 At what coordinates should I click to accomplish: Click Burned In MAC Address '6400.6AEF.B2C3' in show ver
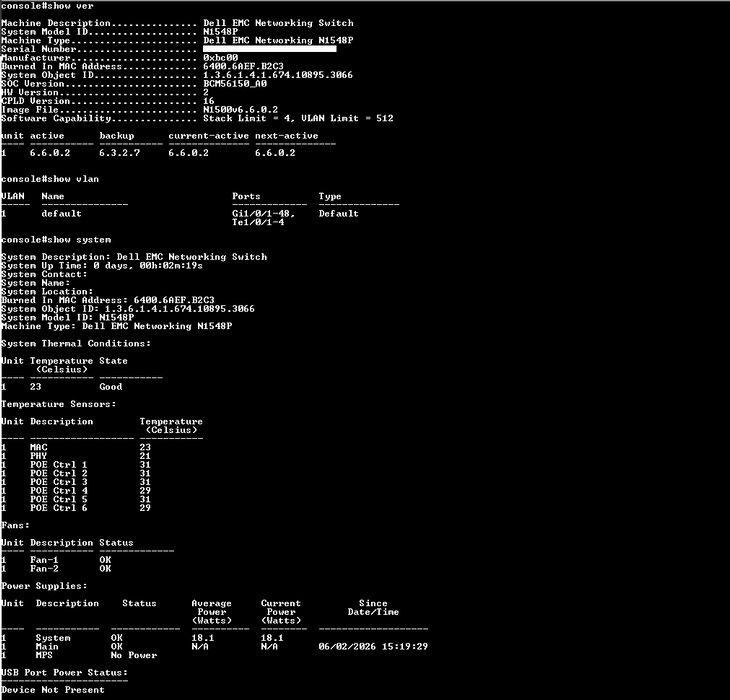click(243, 66)
